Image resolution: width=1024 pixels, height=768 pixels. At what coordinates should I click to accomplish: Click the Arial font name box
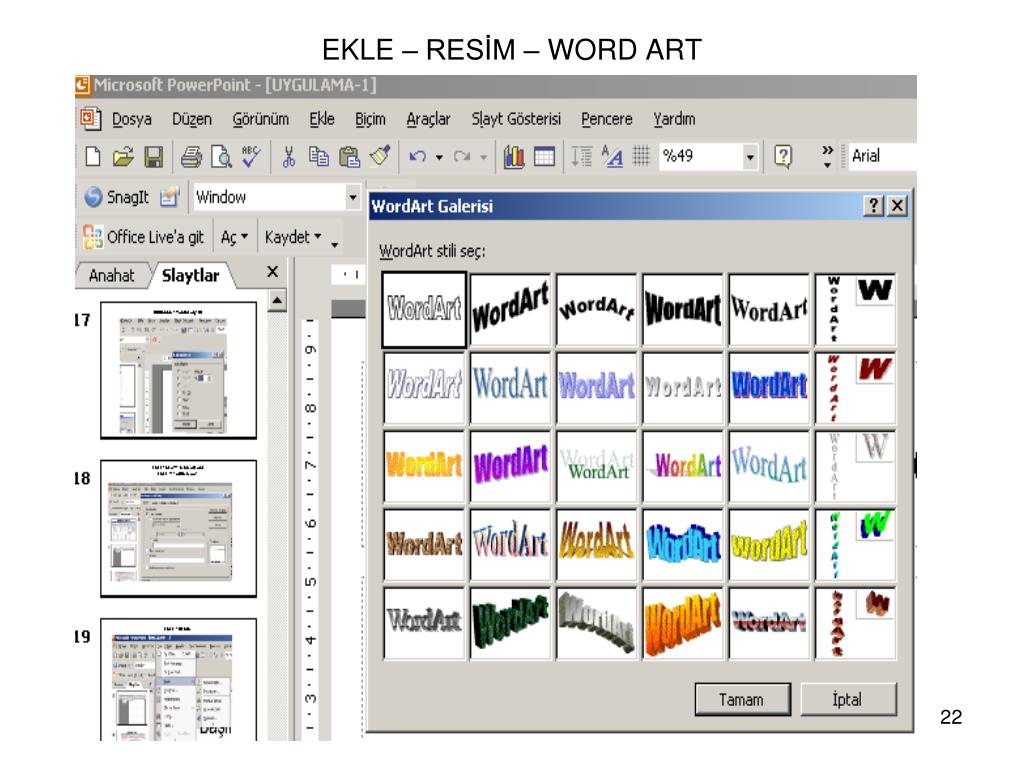tap(882, 157)
